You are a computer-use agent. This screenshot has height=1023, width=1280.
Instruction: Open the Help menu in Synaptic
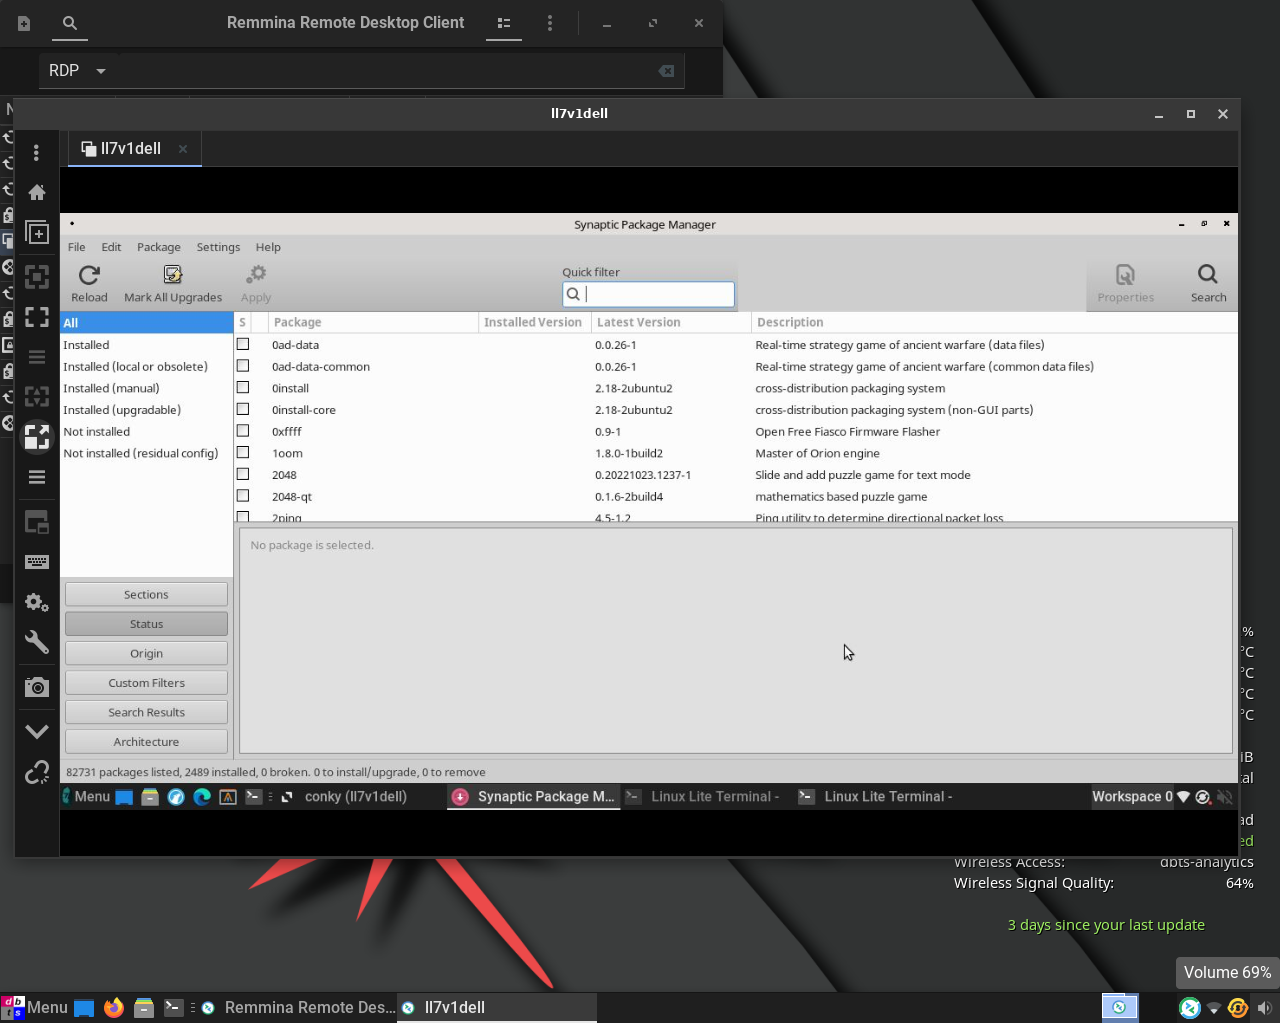[x=268, y=247]
